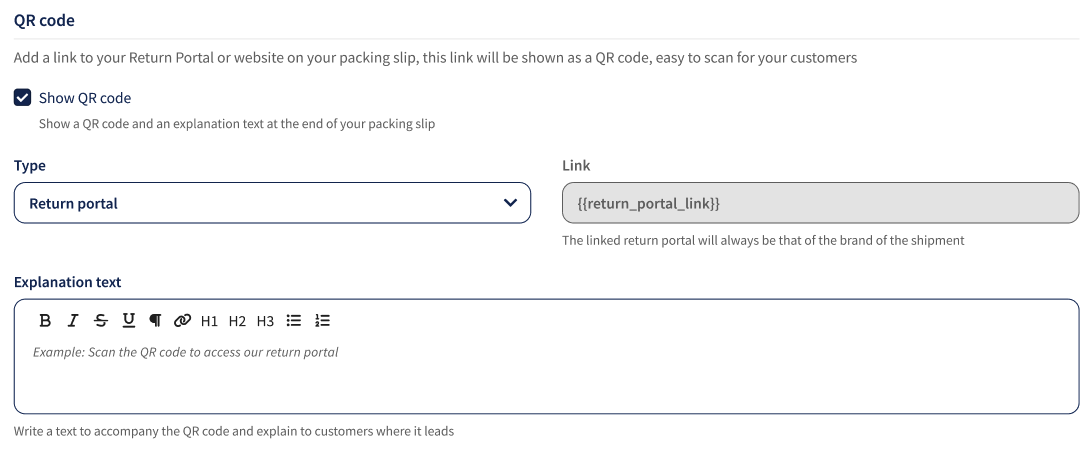Open the Type dropdown showing Return portal
Viewport: 1092px width, 460px height.
pos(272,203)
